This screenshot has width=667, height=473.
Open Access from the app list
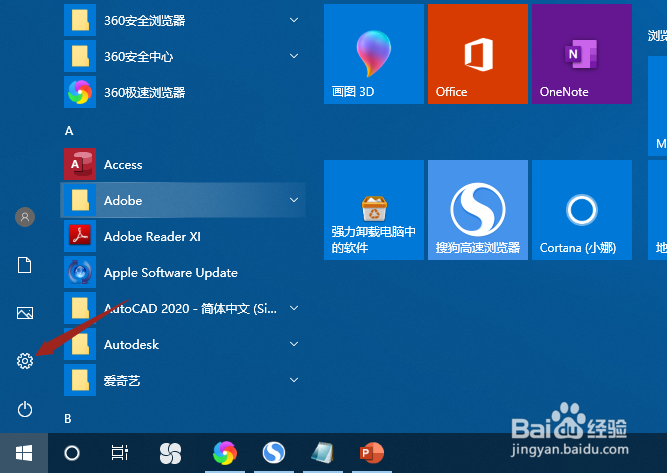[183, 165]
